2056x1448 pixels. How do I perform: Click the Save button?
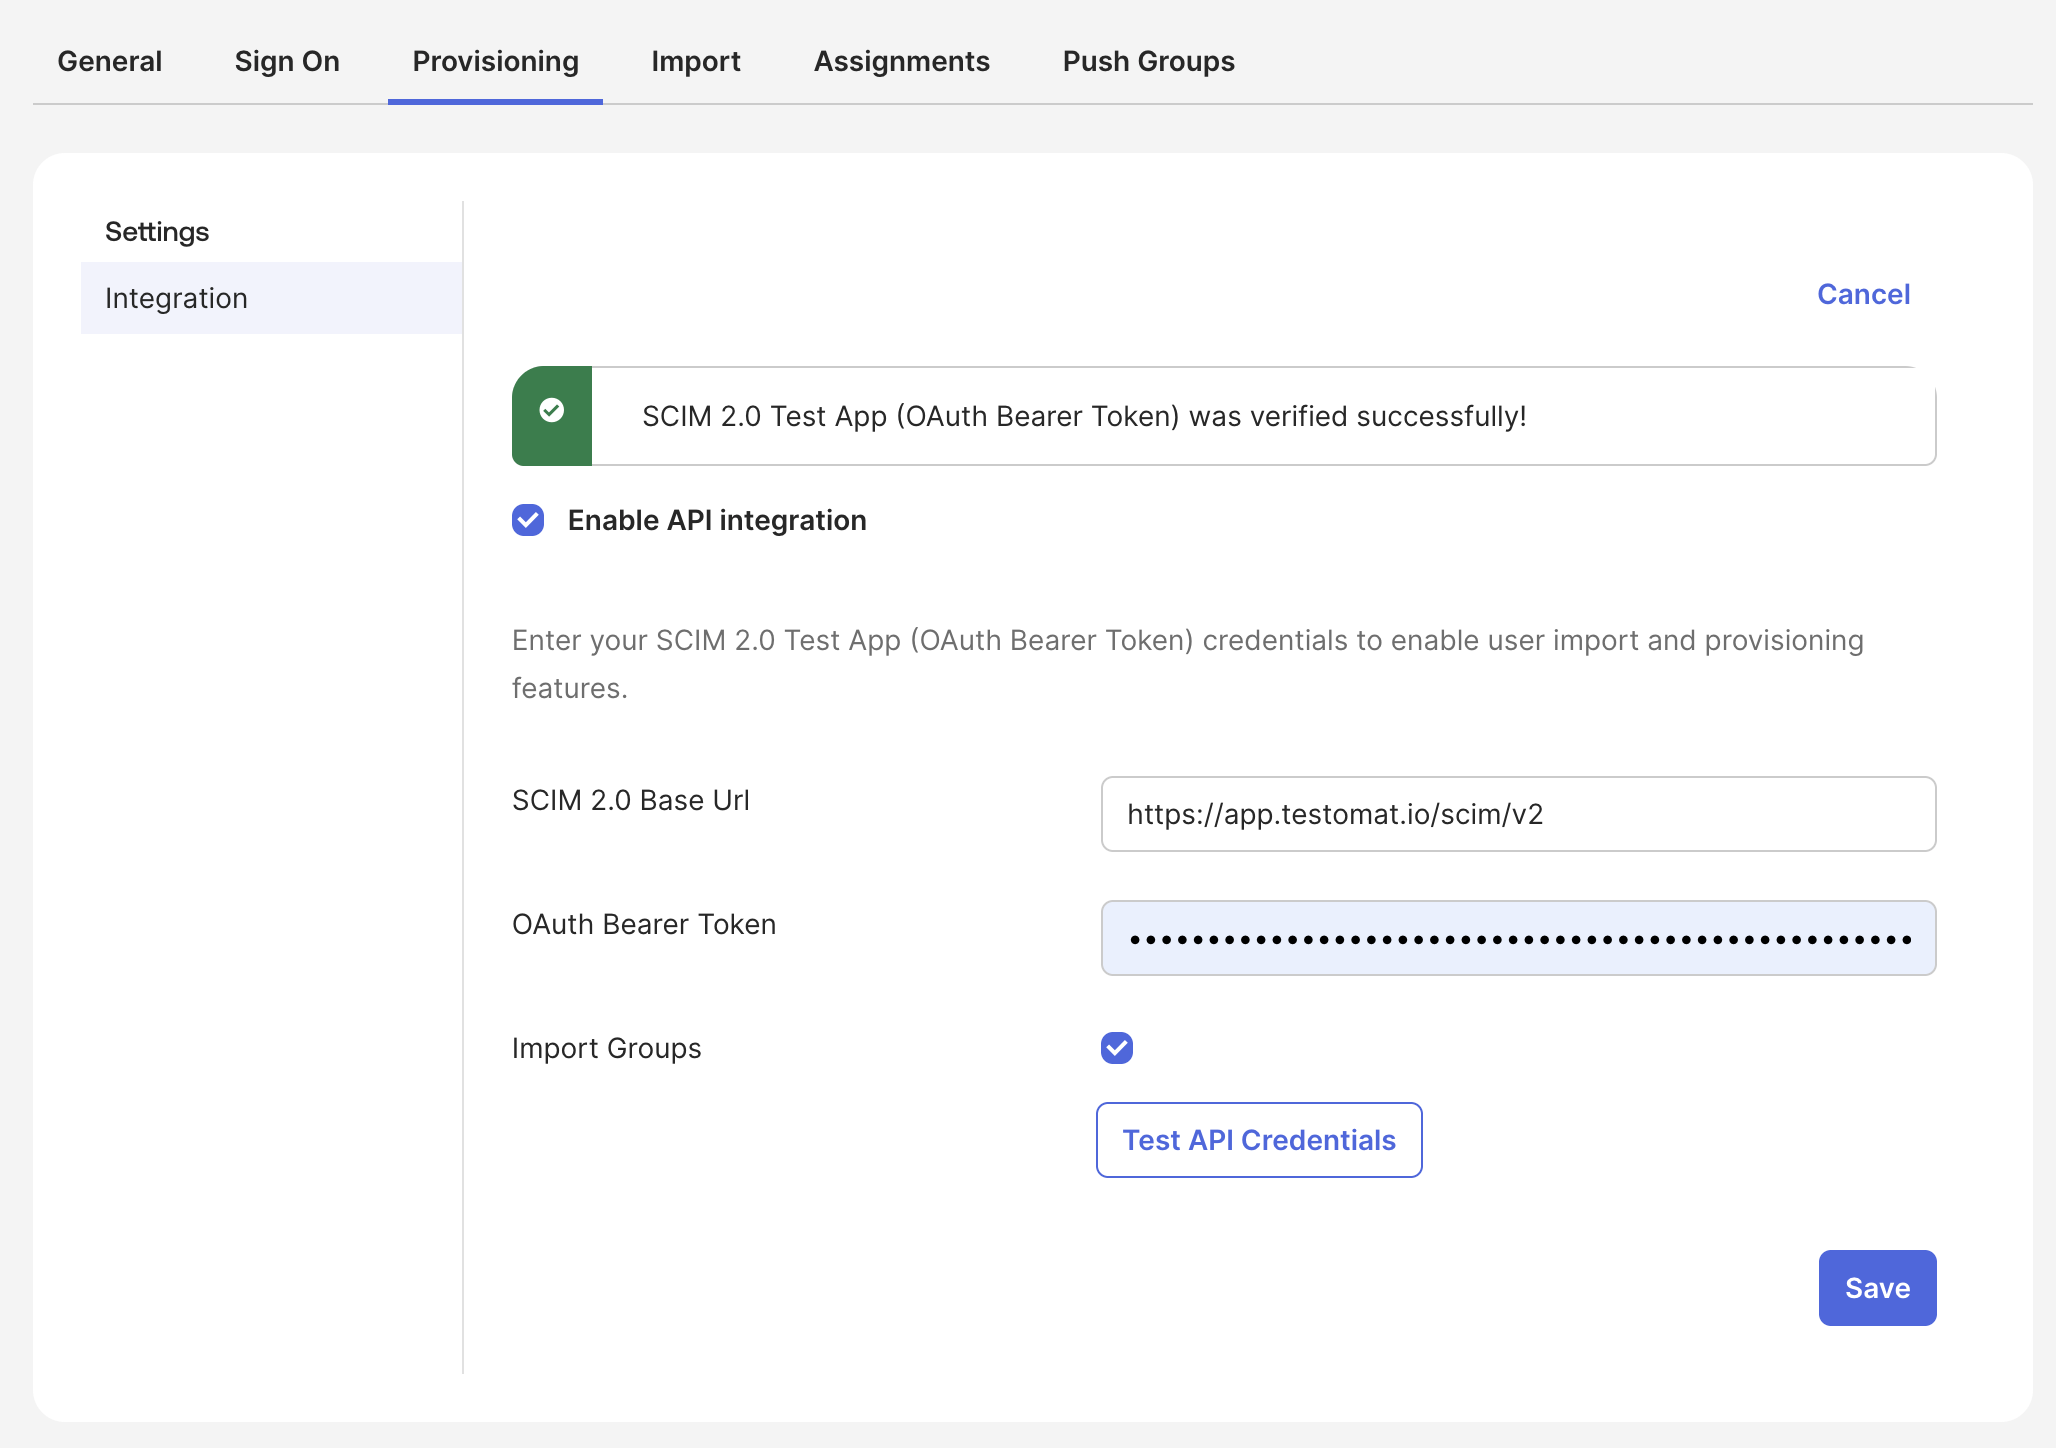pyautogui.click(x=1877, y=1288)
